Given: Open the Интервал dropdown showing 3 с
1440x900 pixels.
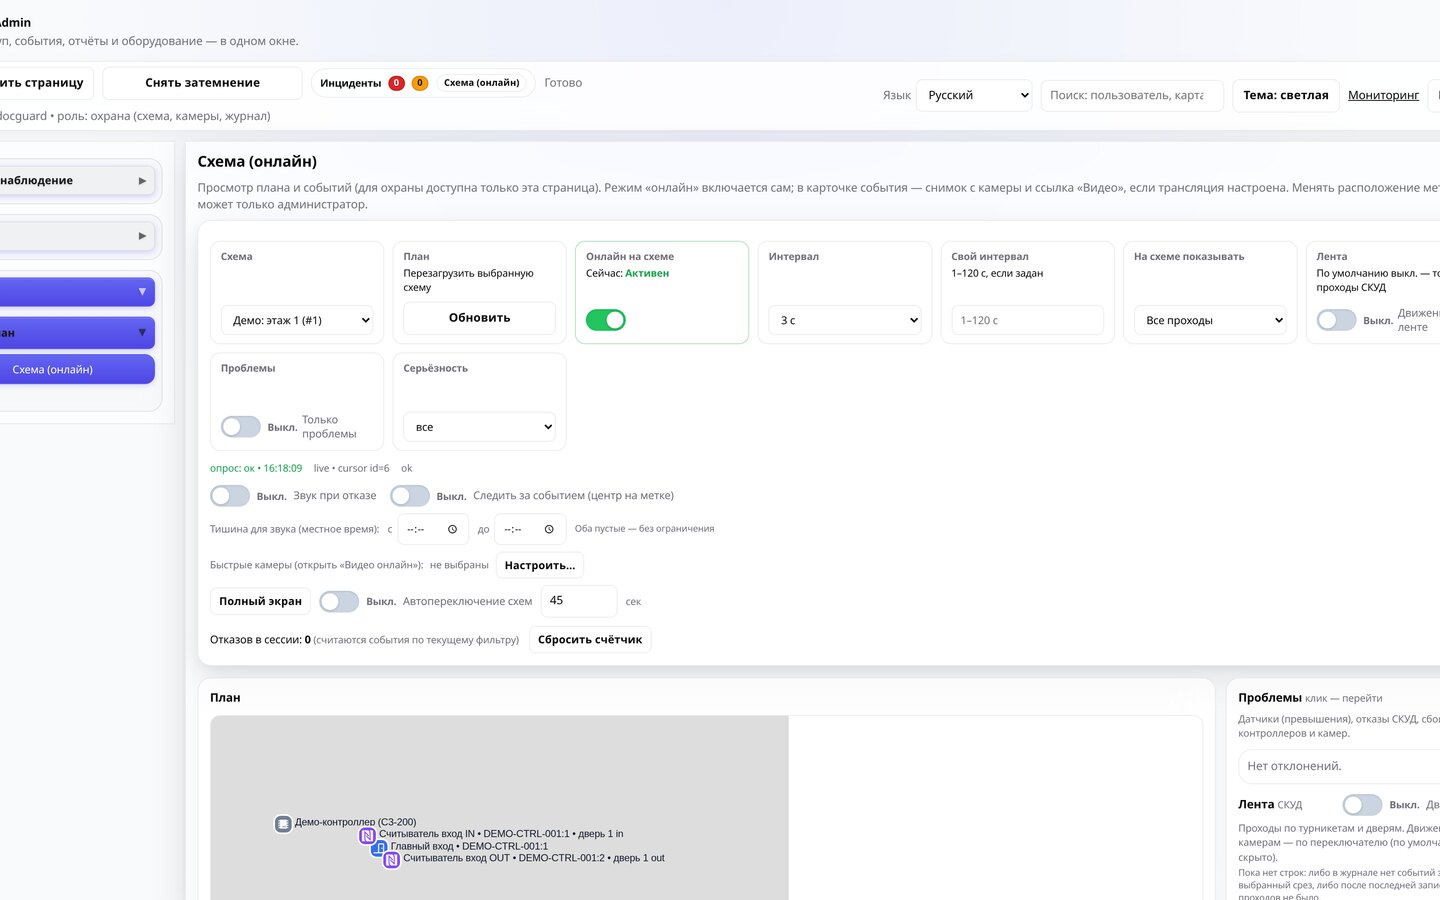Looking at the screenshot, I should click(845, 320).
